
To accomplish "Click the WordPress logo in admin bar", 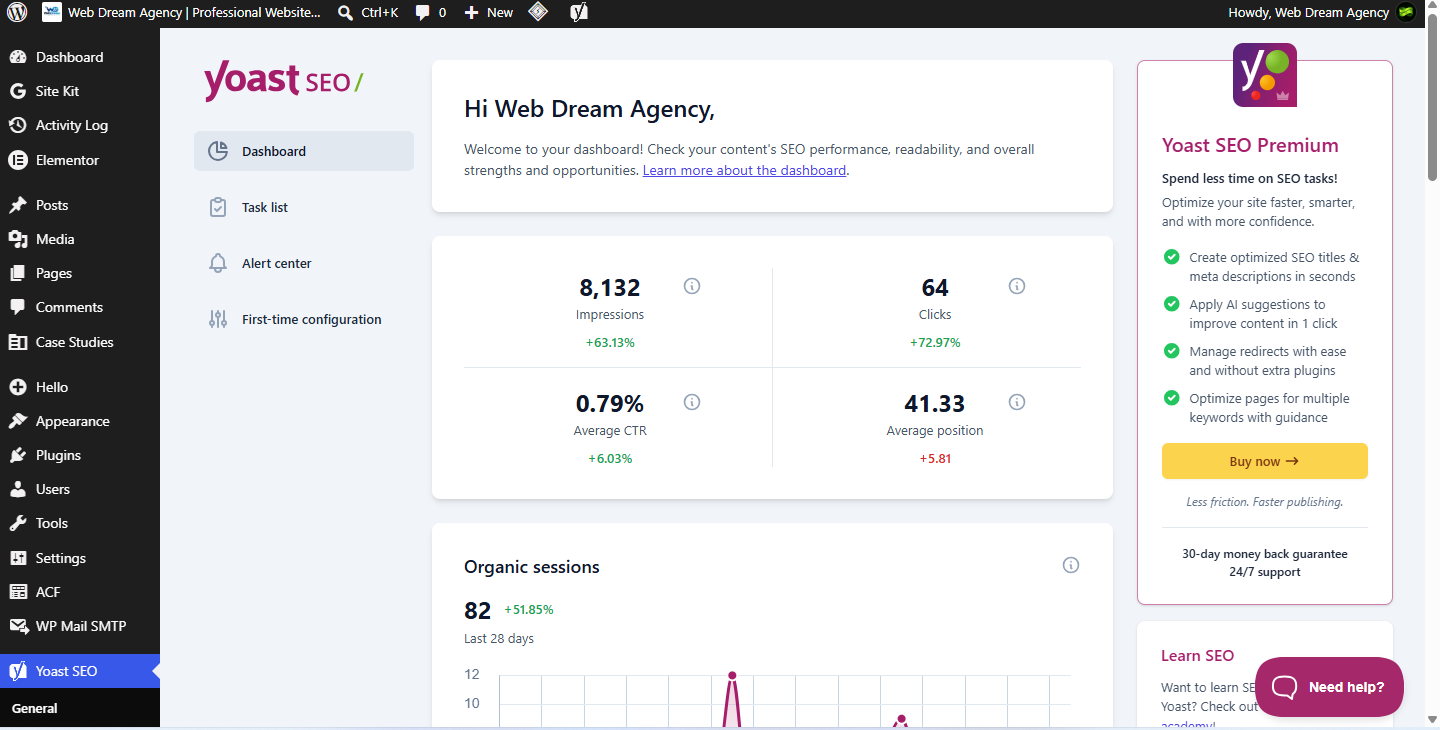I will [17, 13].
